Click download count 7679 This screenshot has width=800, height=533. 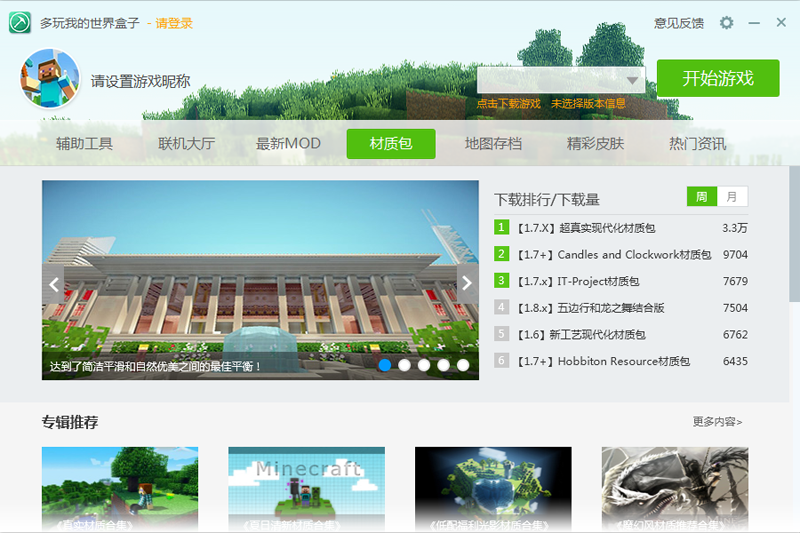click(x=735, y=281)
